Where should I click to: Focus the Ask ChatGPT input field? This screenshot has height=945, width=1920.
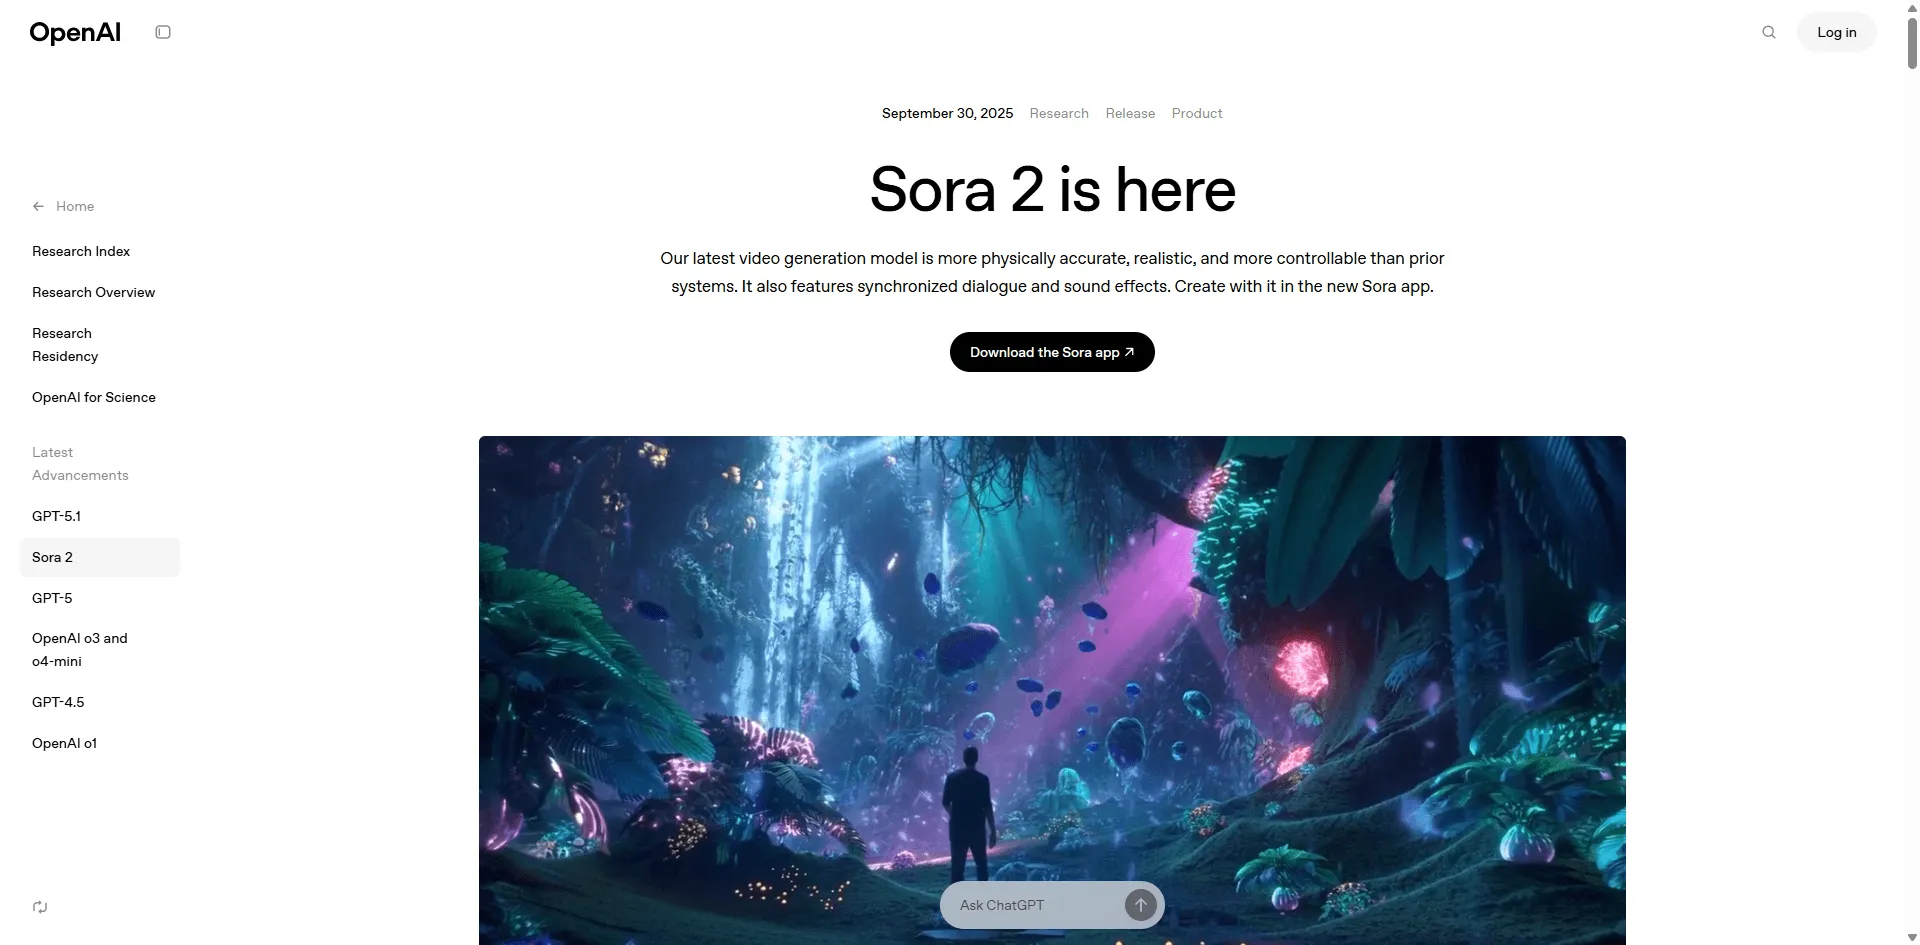[x=1035, y=905]
